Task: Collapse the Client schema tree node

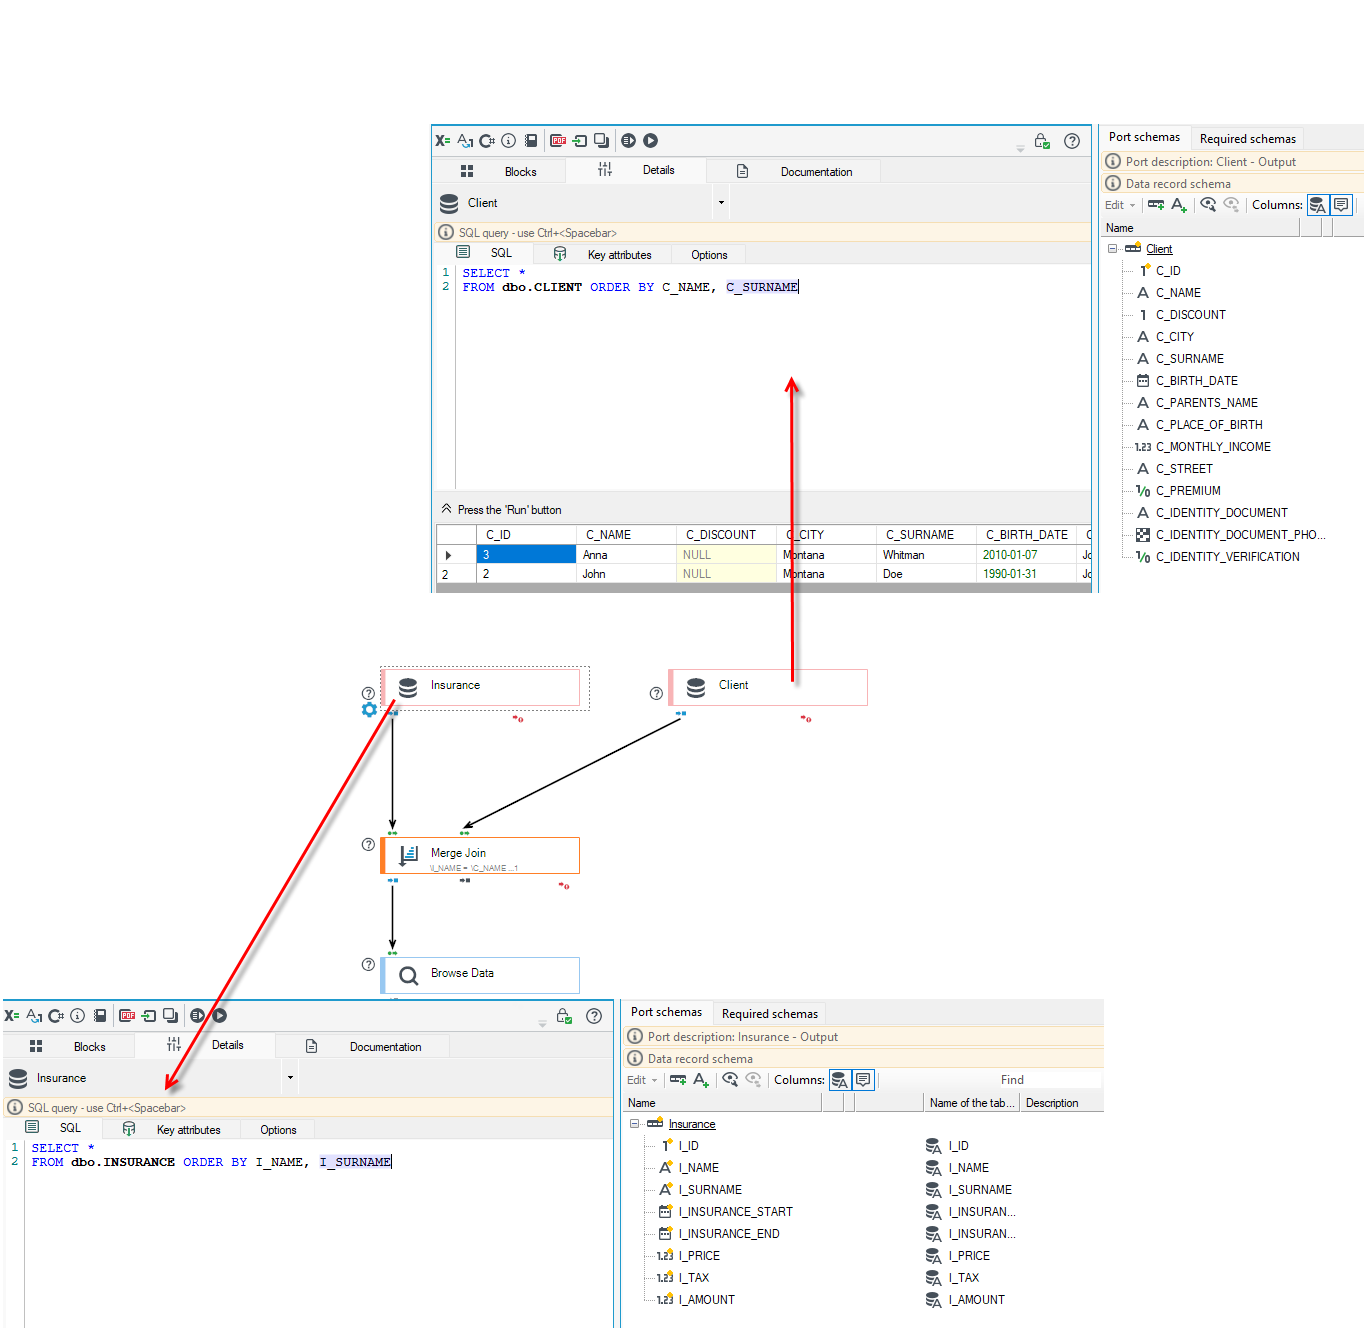Action: (1112, 249)
